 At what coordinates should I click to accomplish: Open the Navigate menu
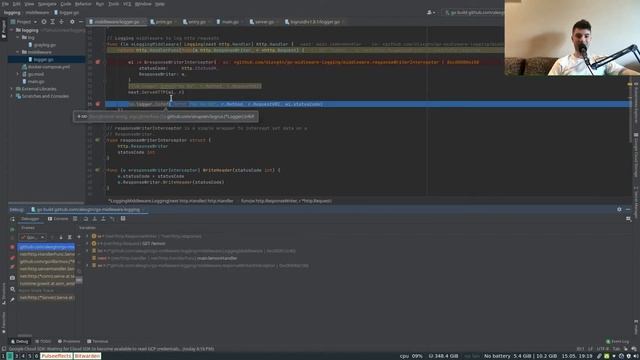(x=47, y=4)
